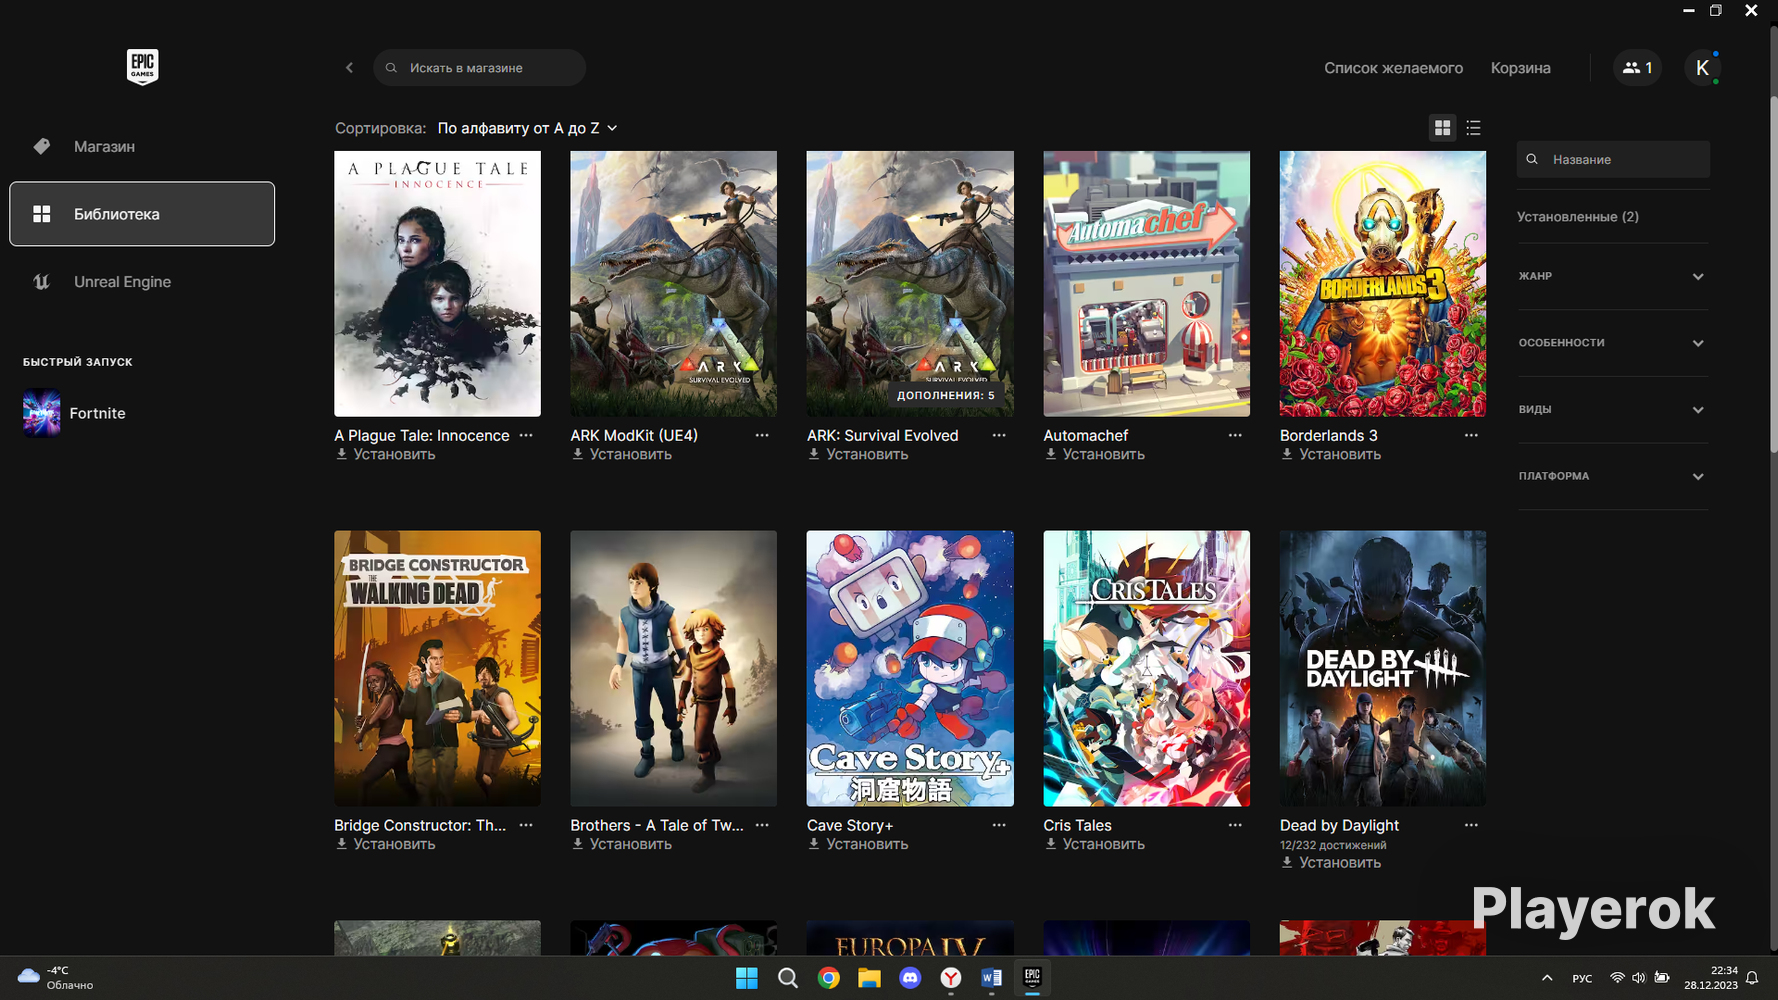
Task: Open File Explorer from the taskbar
Action: 869,978
